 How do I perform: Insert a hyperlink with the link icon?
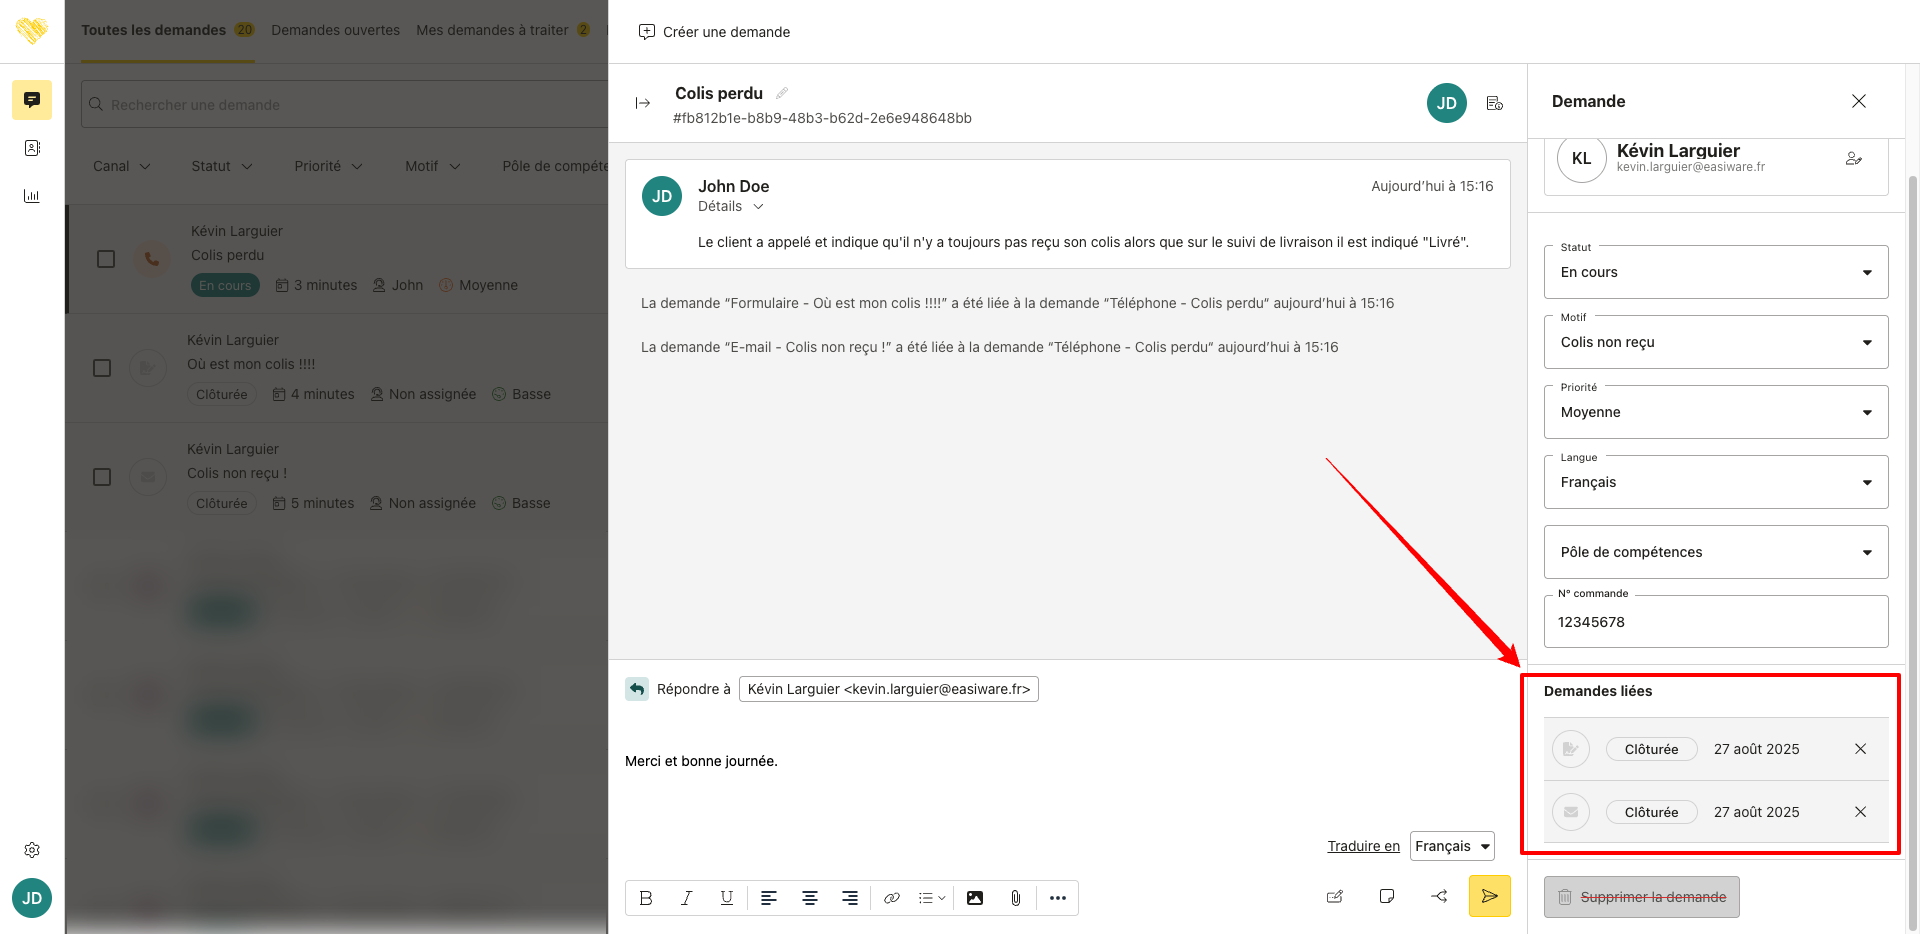click(891, 898)
